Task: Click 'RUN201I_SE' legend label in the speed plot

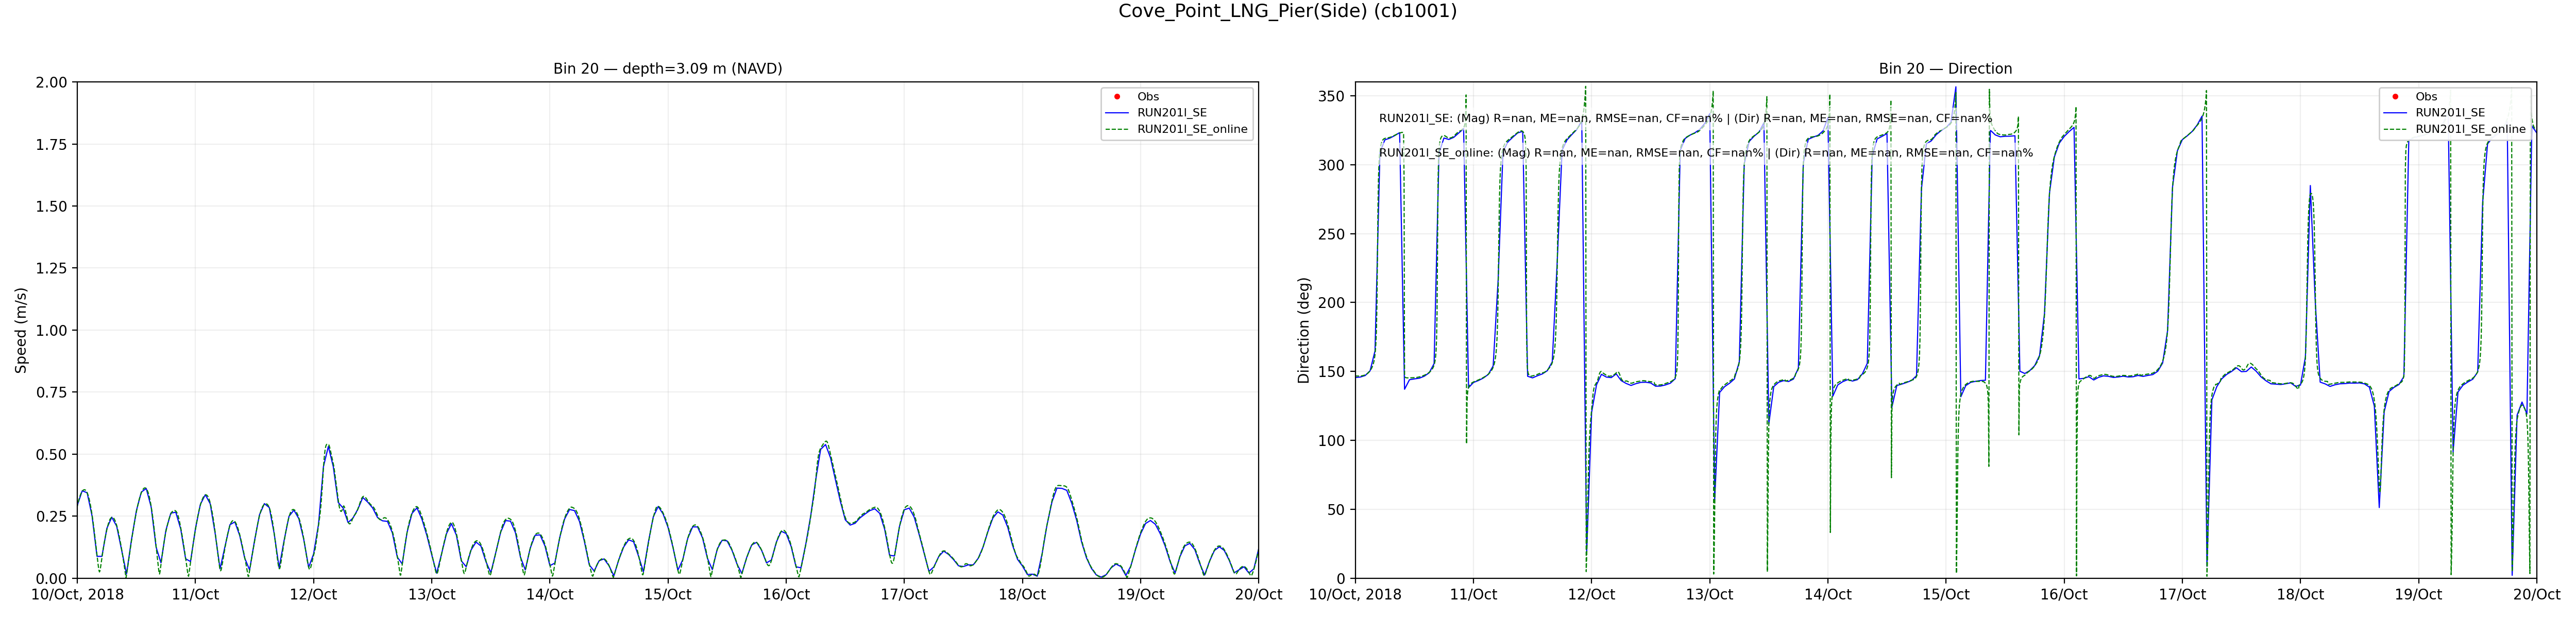Action: pyautogui.click(x=1172, y=113)
